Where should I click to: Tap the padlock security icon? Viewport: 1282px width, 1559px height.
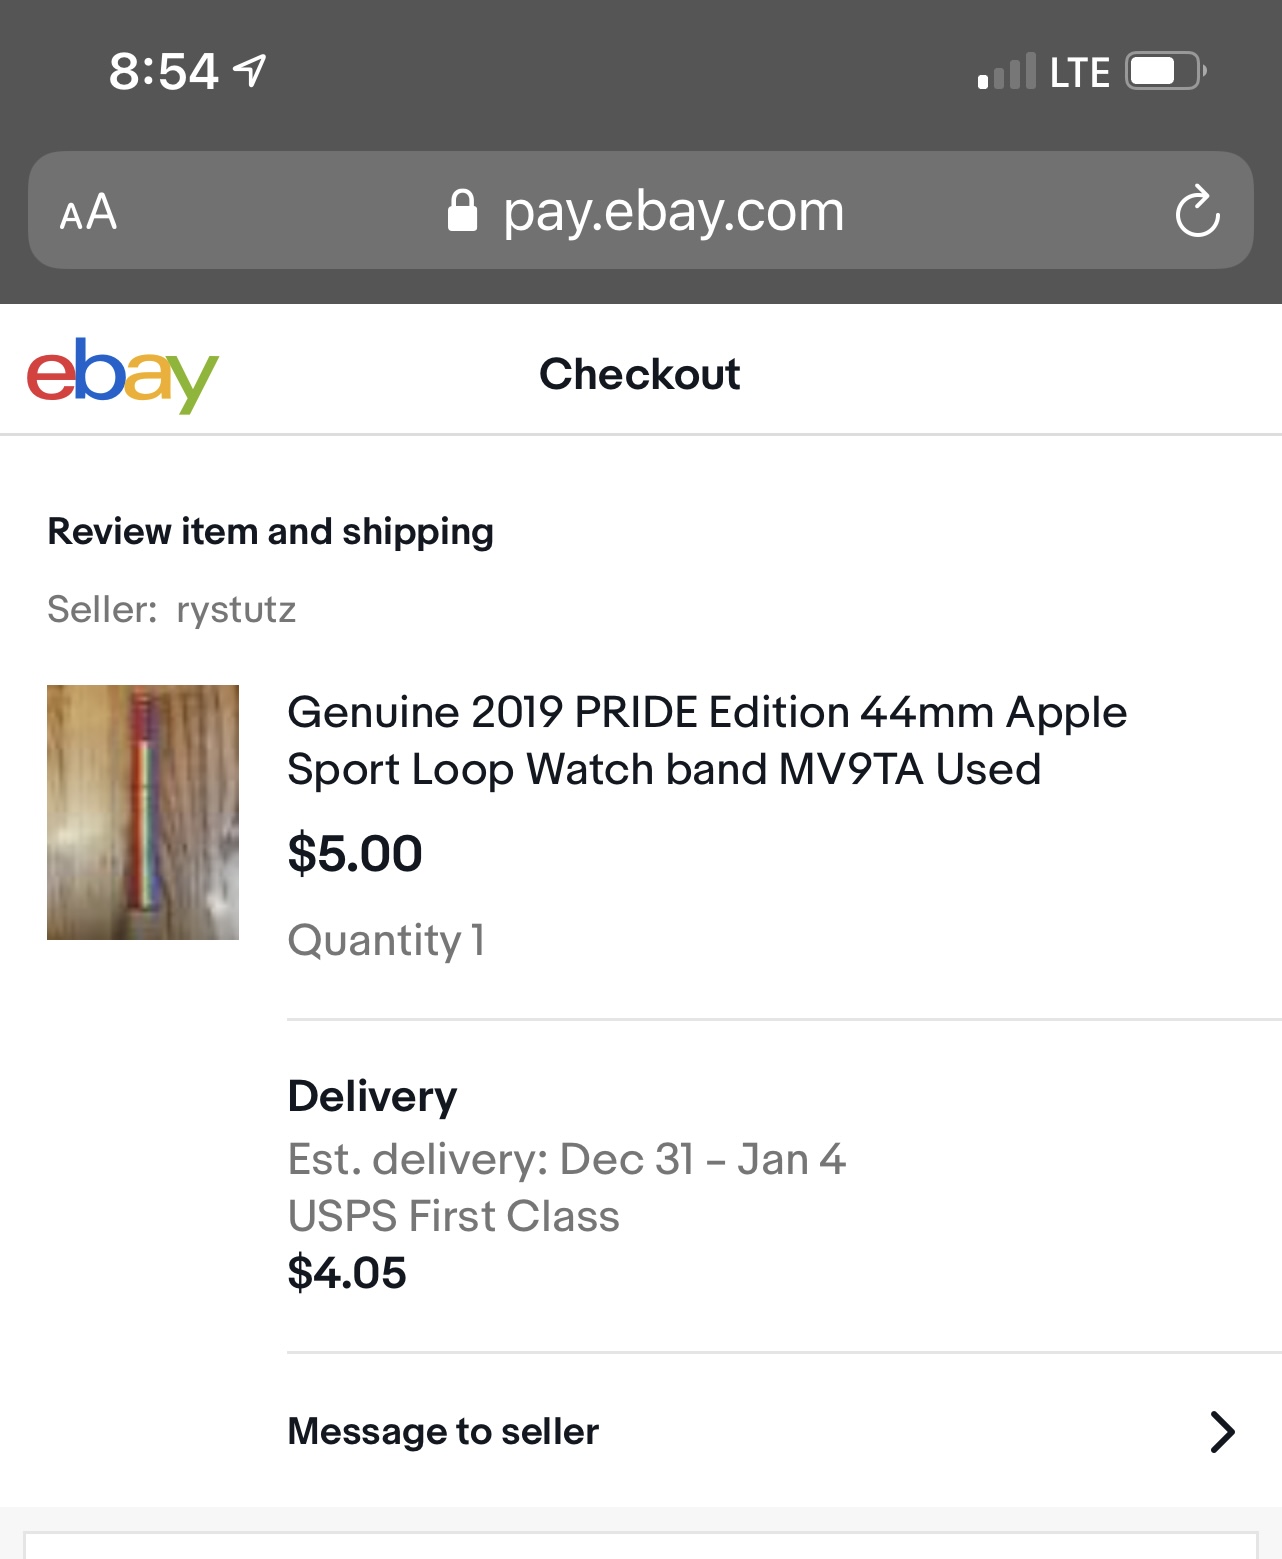point(462,211)
